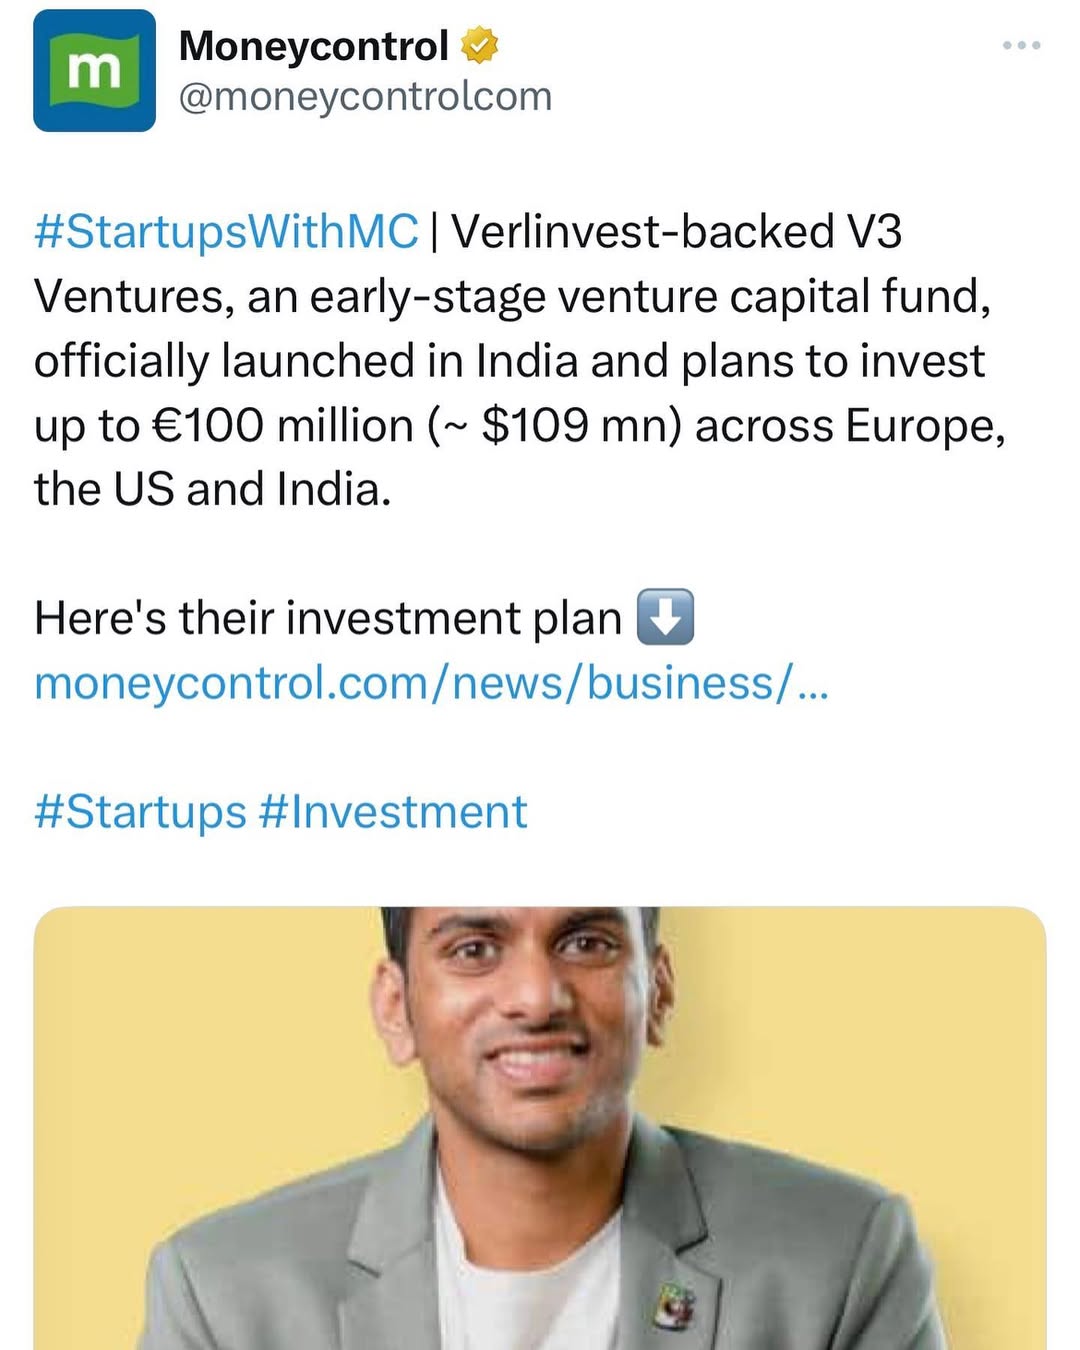Click the "€100 million" amount in the tweet

(282, 426)
